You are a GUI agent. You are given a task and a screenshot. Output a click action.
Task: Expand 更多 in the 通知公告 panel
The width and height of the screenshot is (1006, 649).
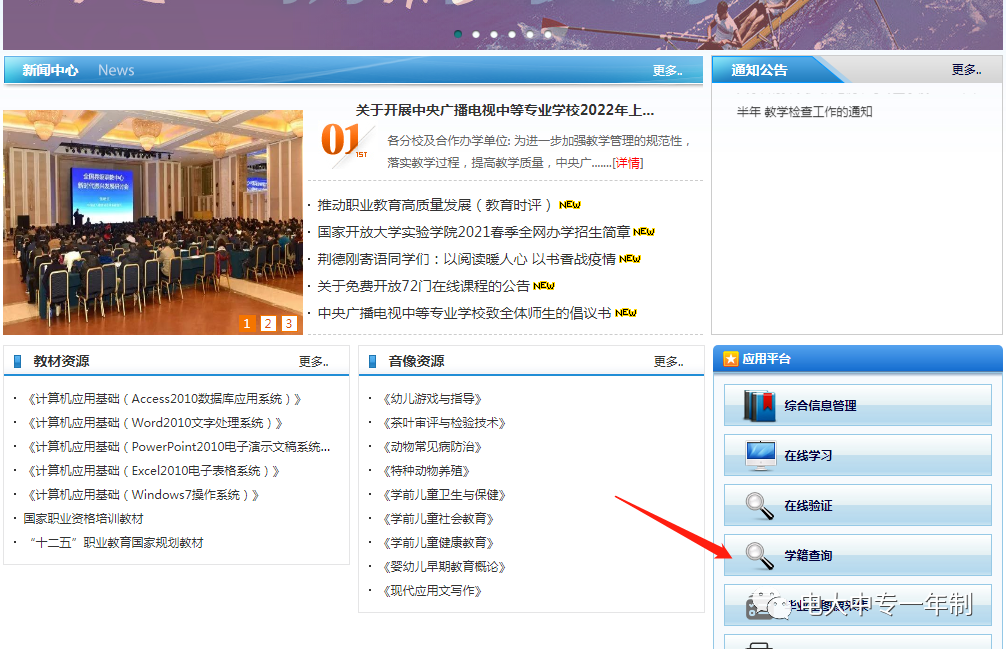click(x=966, y=70)
